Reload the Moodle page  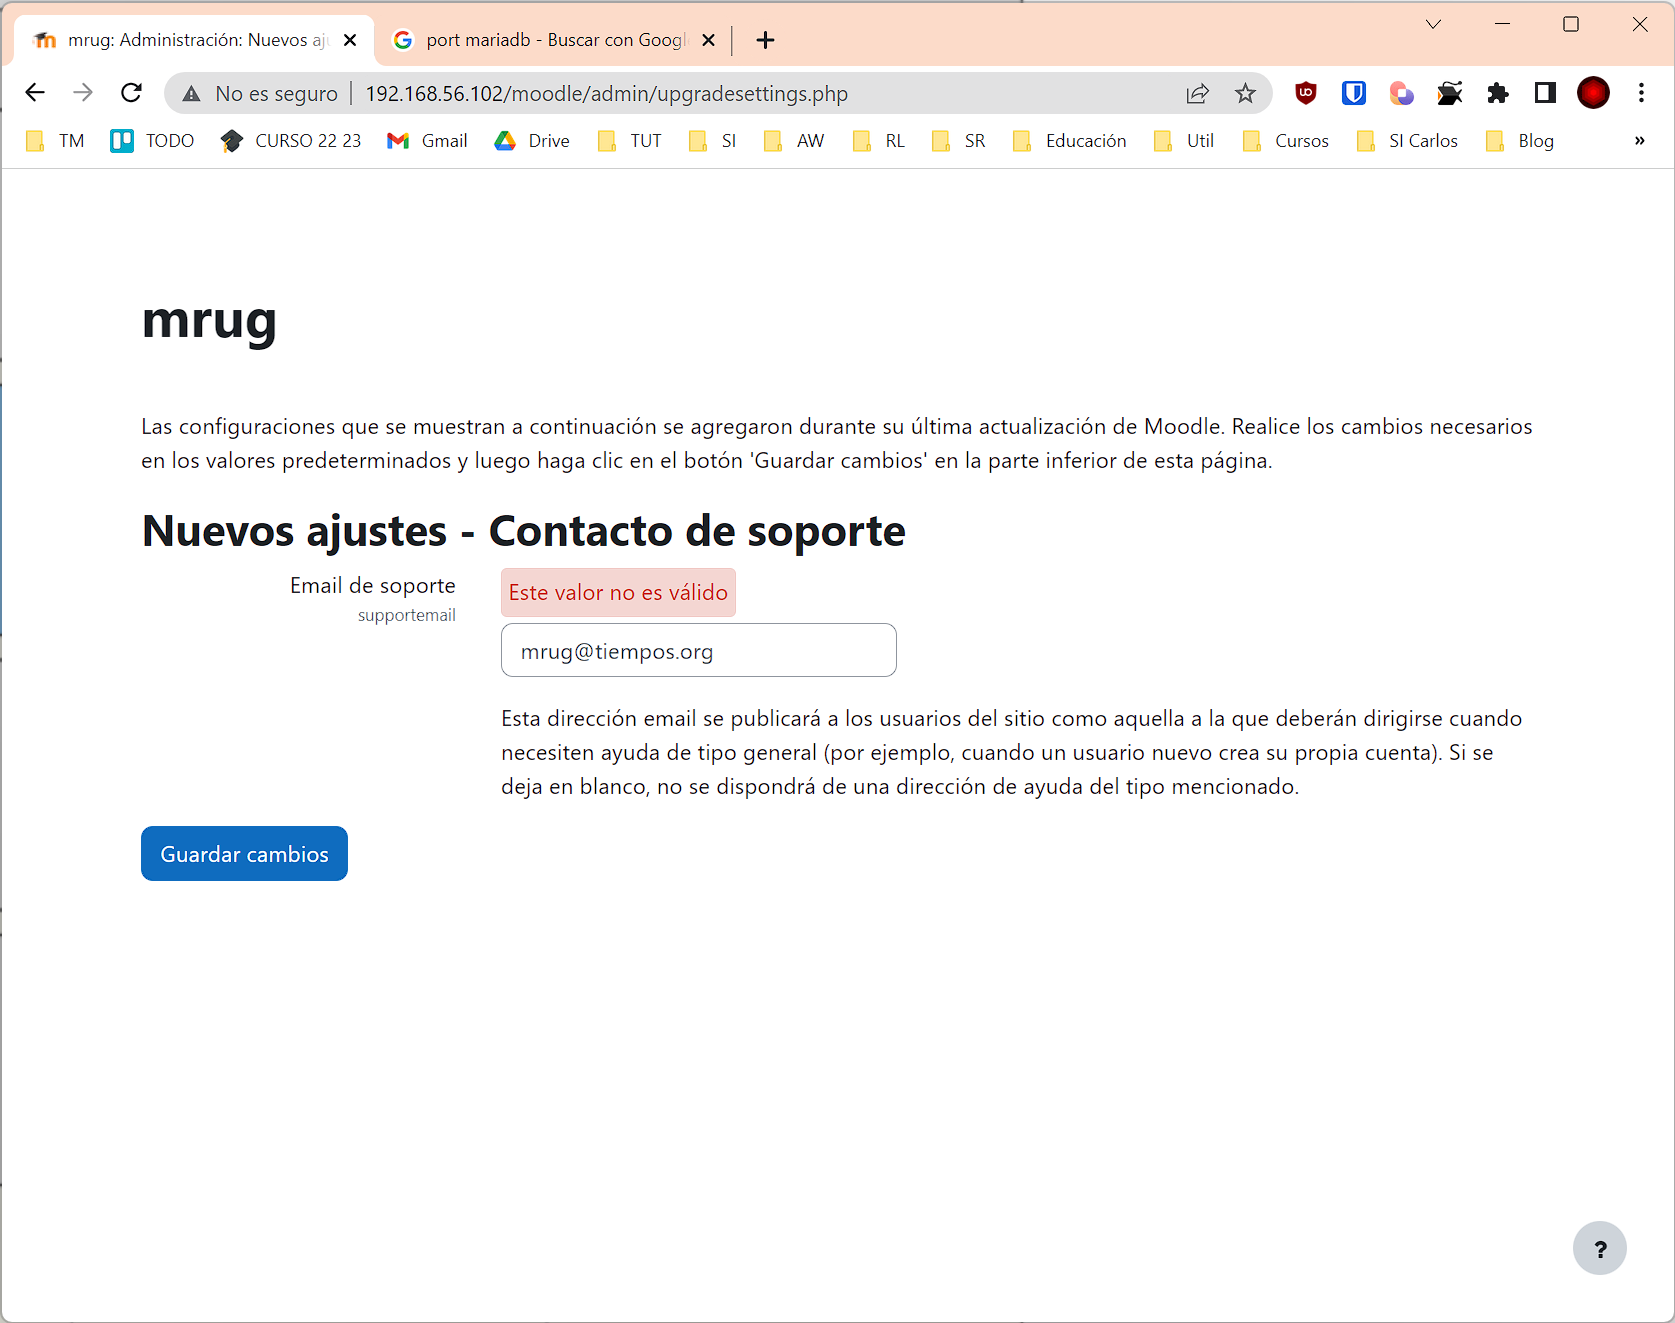tap(131, 93)
